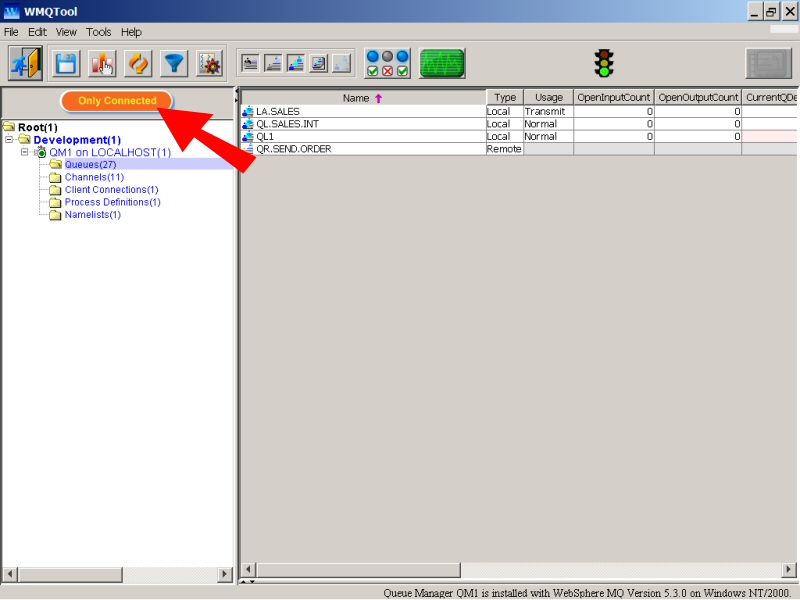Sort by the Usage column header
The image size is (800, 600).
pyautogui.click(x=548, y=97)
